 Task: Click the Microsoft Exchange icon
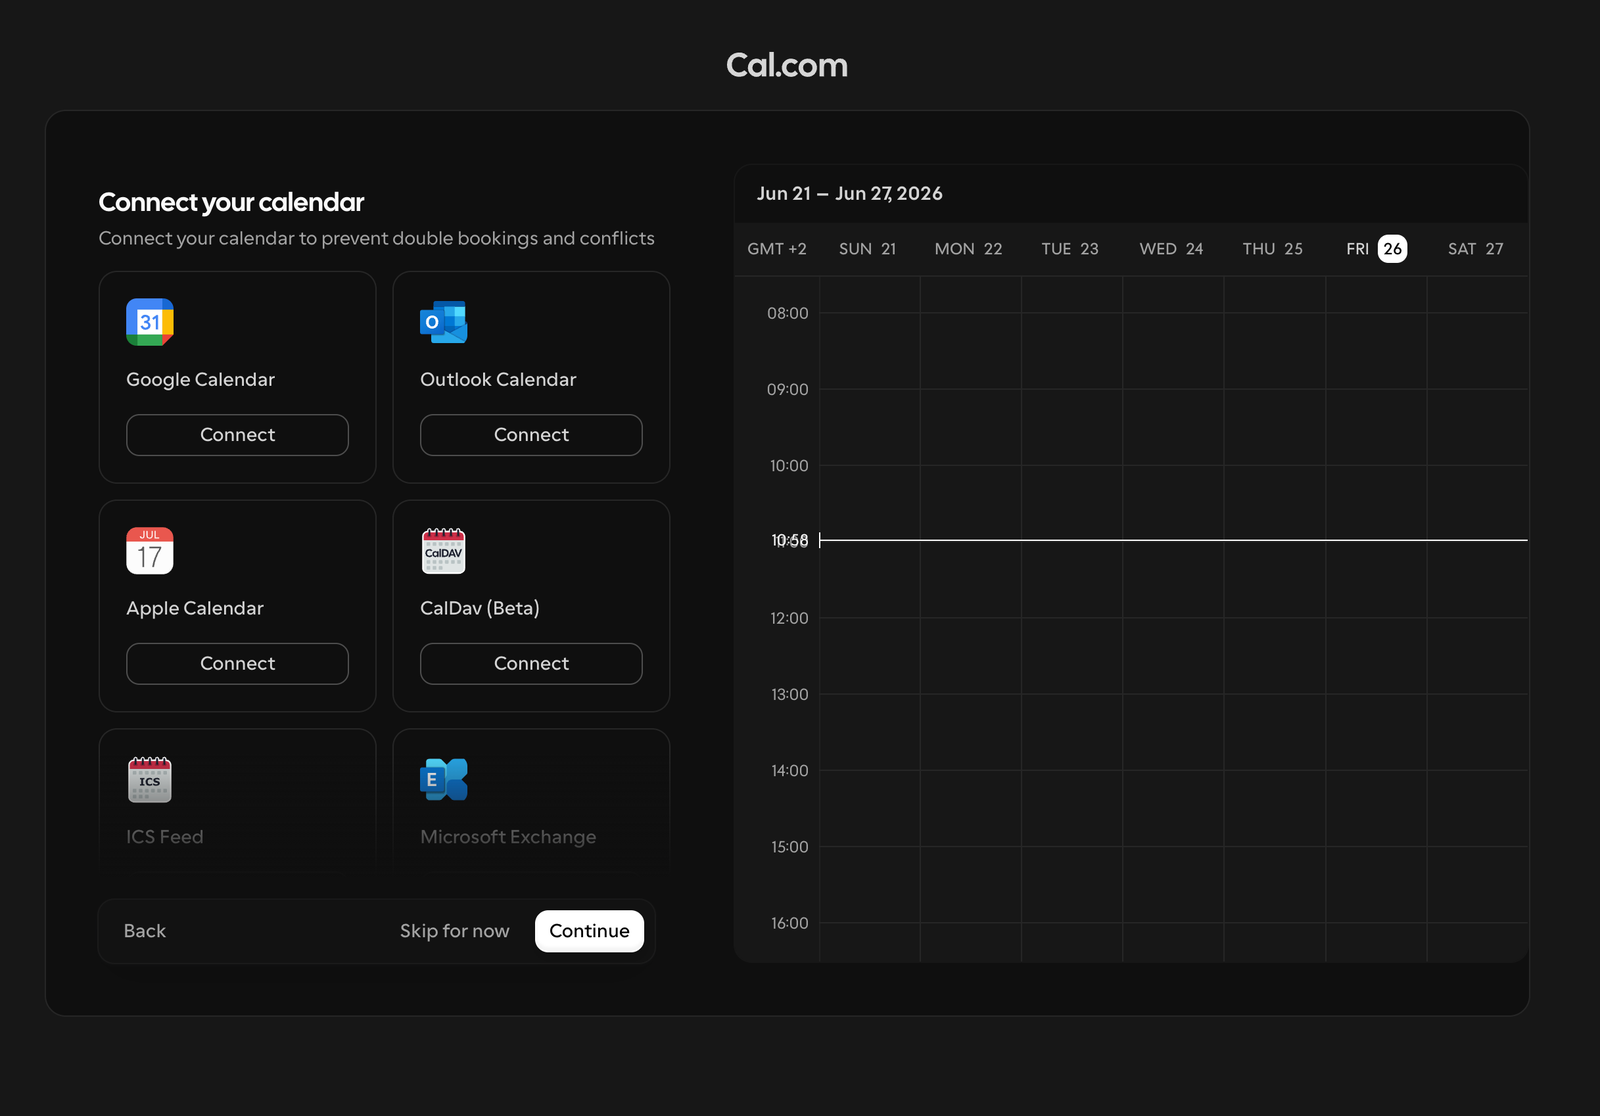coord(444,780)
